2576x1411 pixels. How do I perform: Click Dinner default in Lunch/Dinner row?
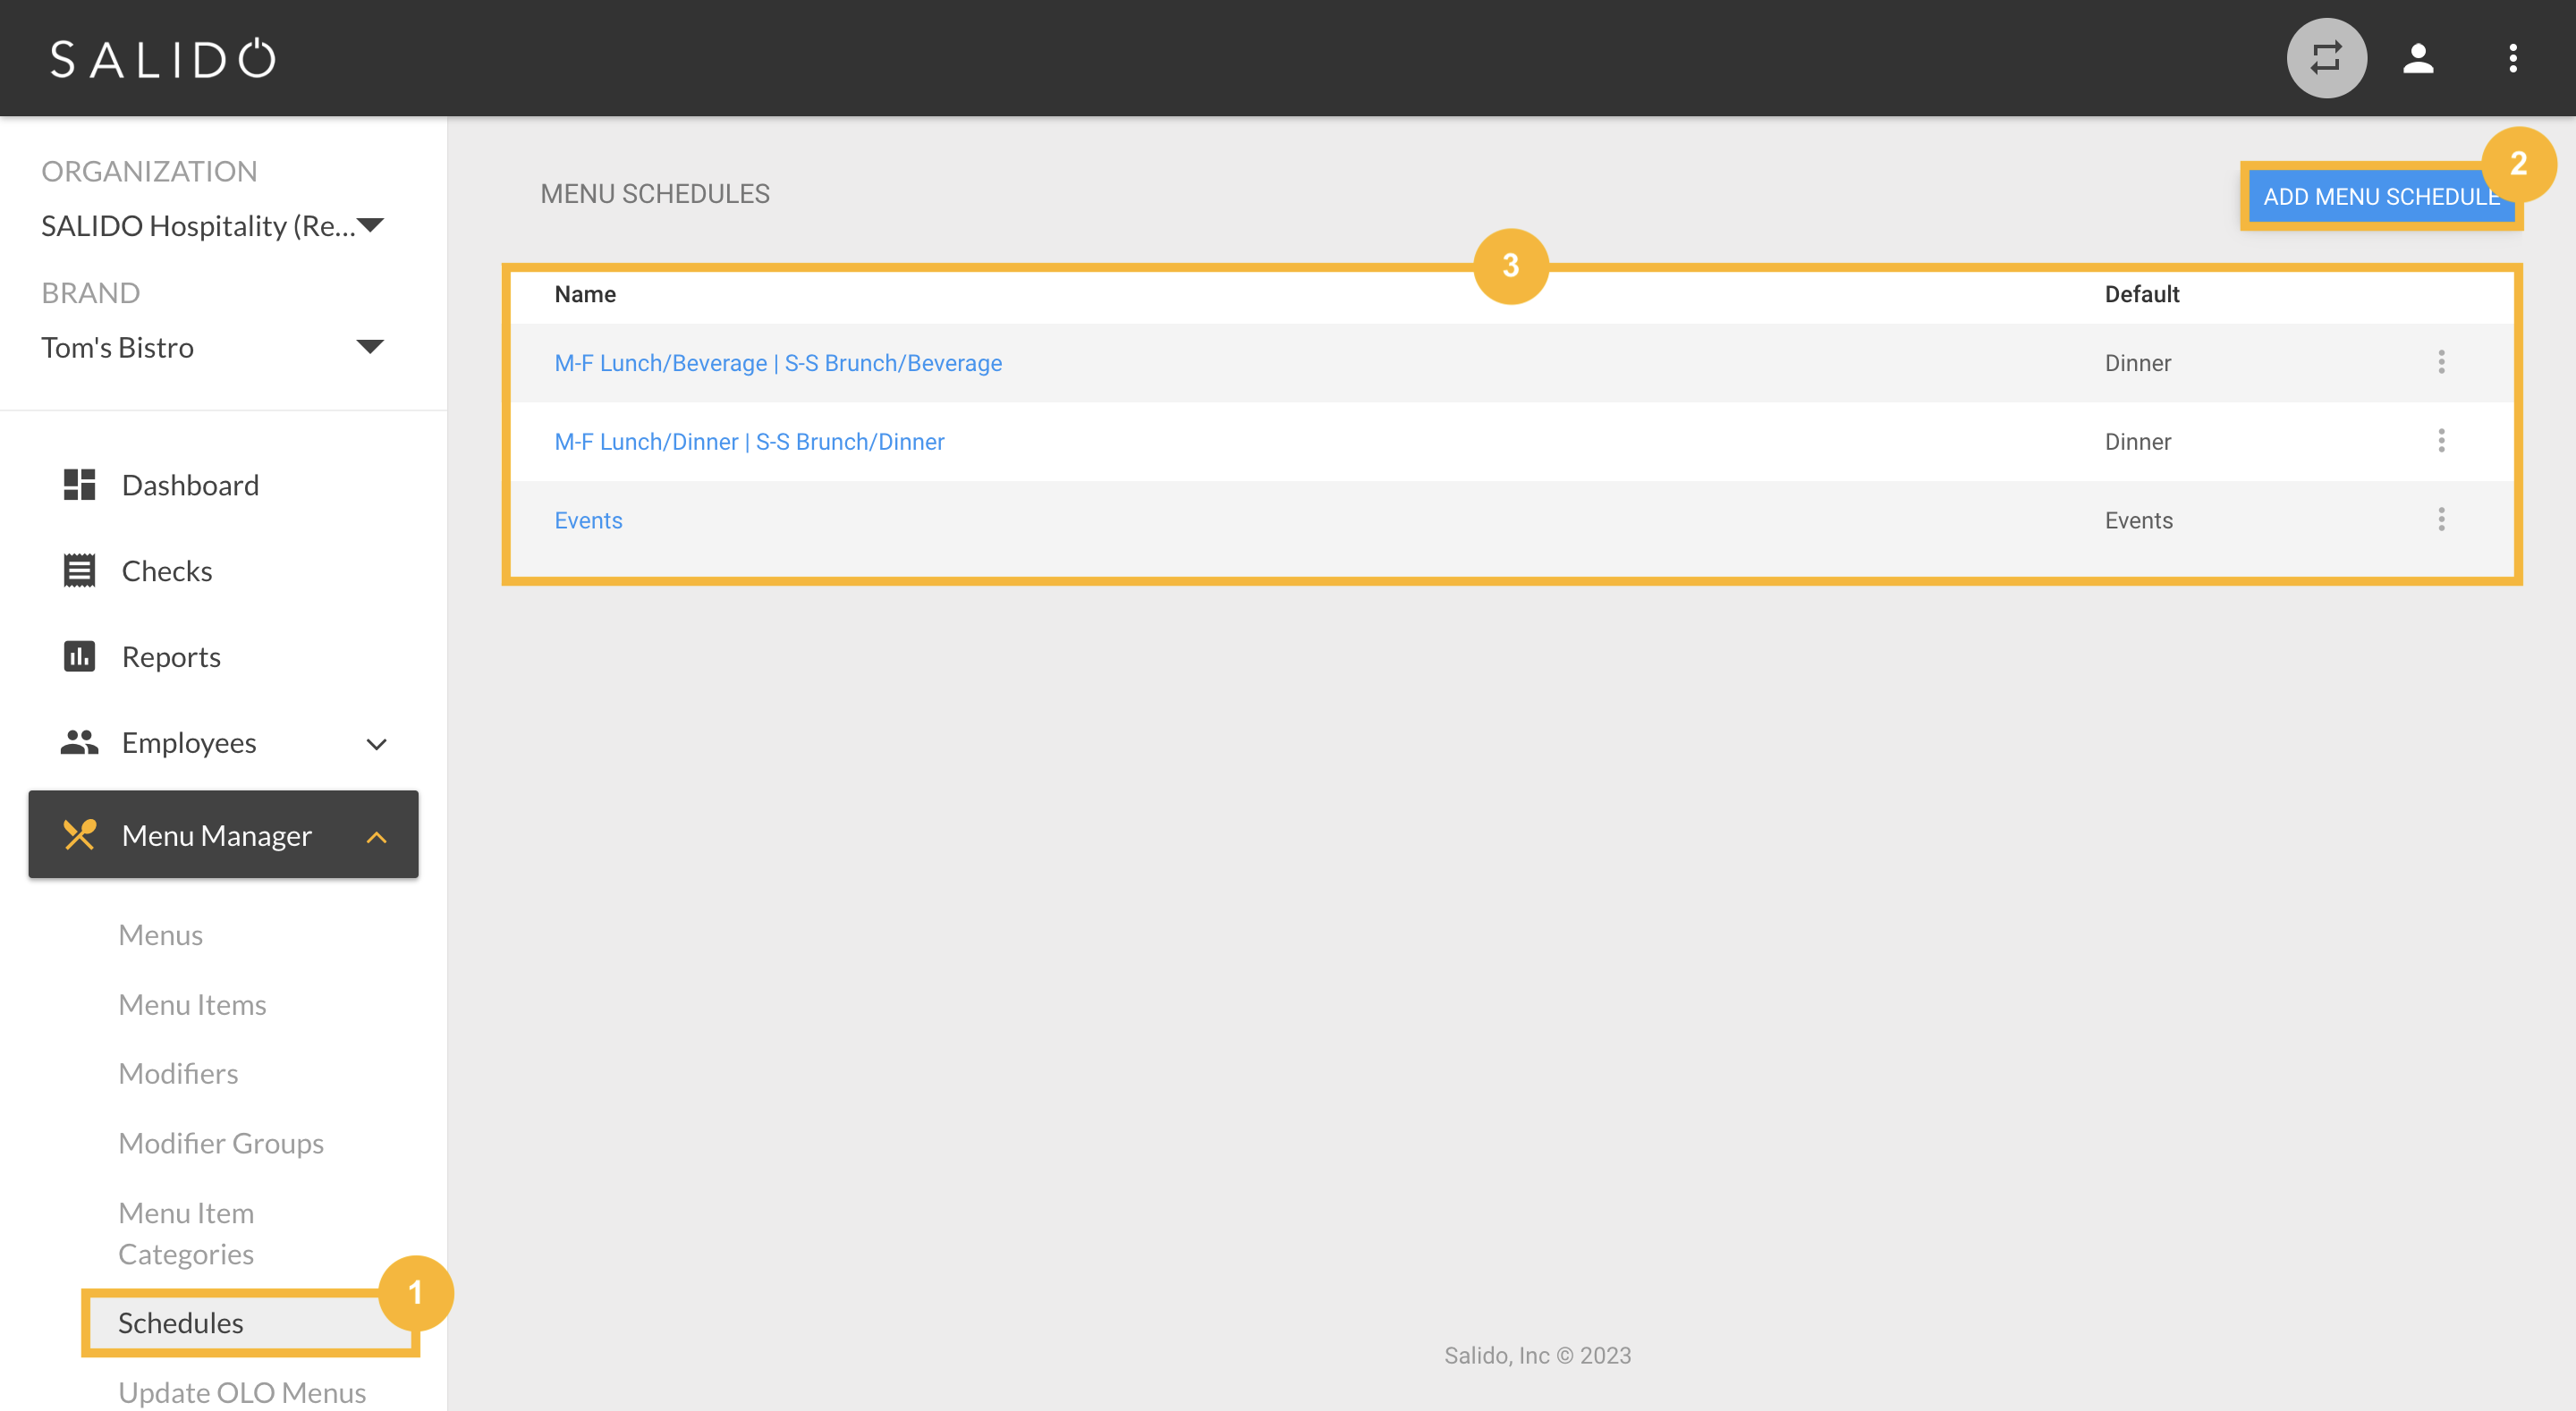coord(2137,442)
